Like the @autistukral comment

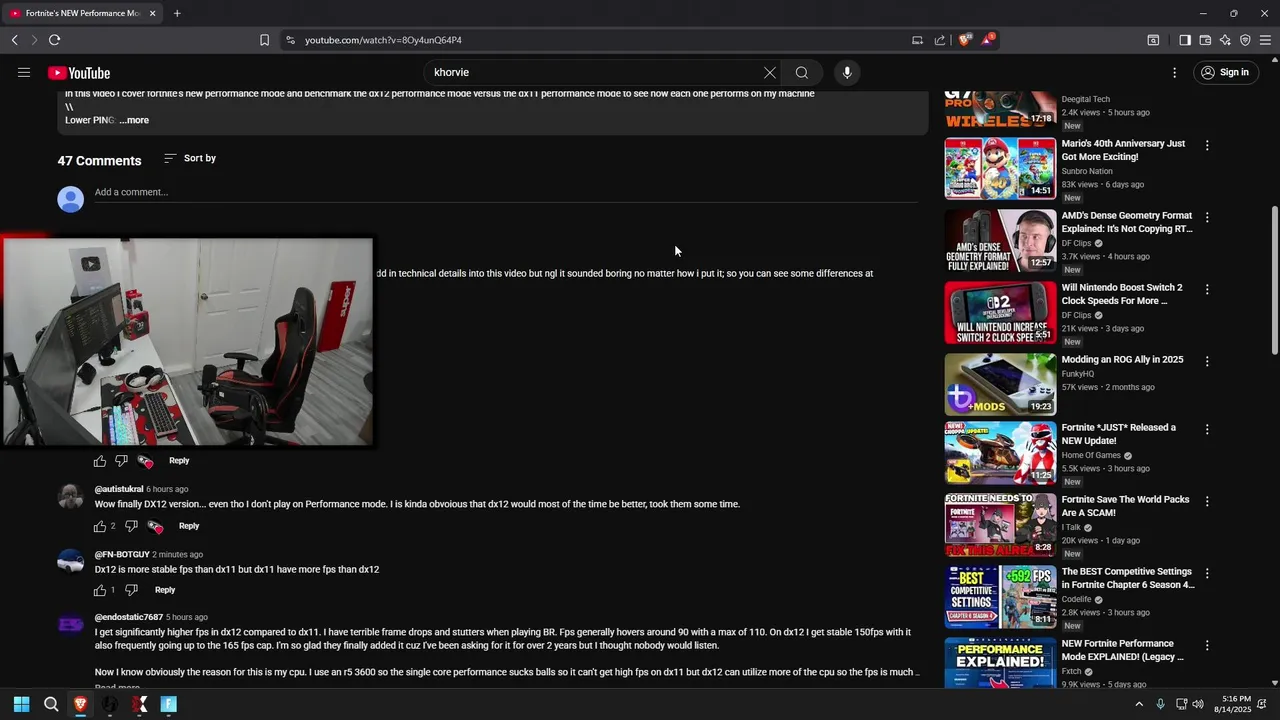100,526
